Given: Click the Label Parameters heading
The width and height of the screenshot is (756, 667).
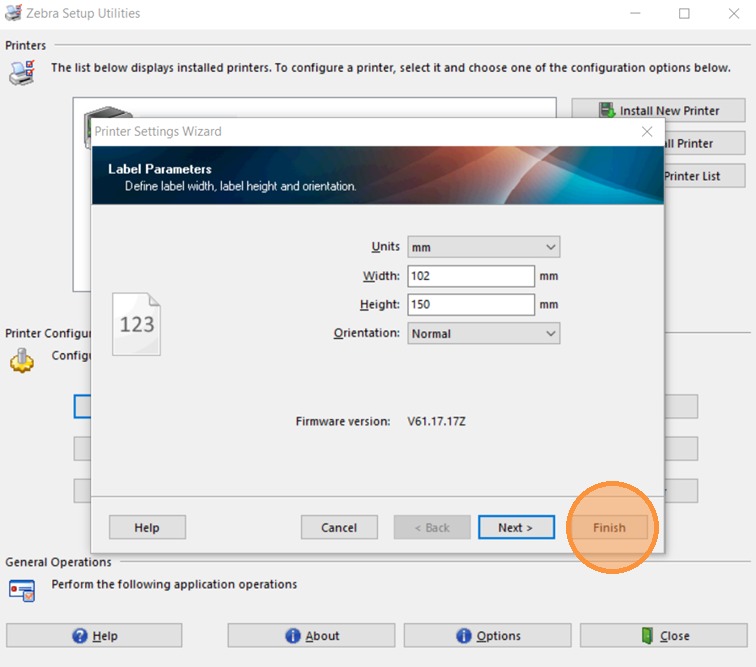Looking at the screenshot, I should coord(160,169).
